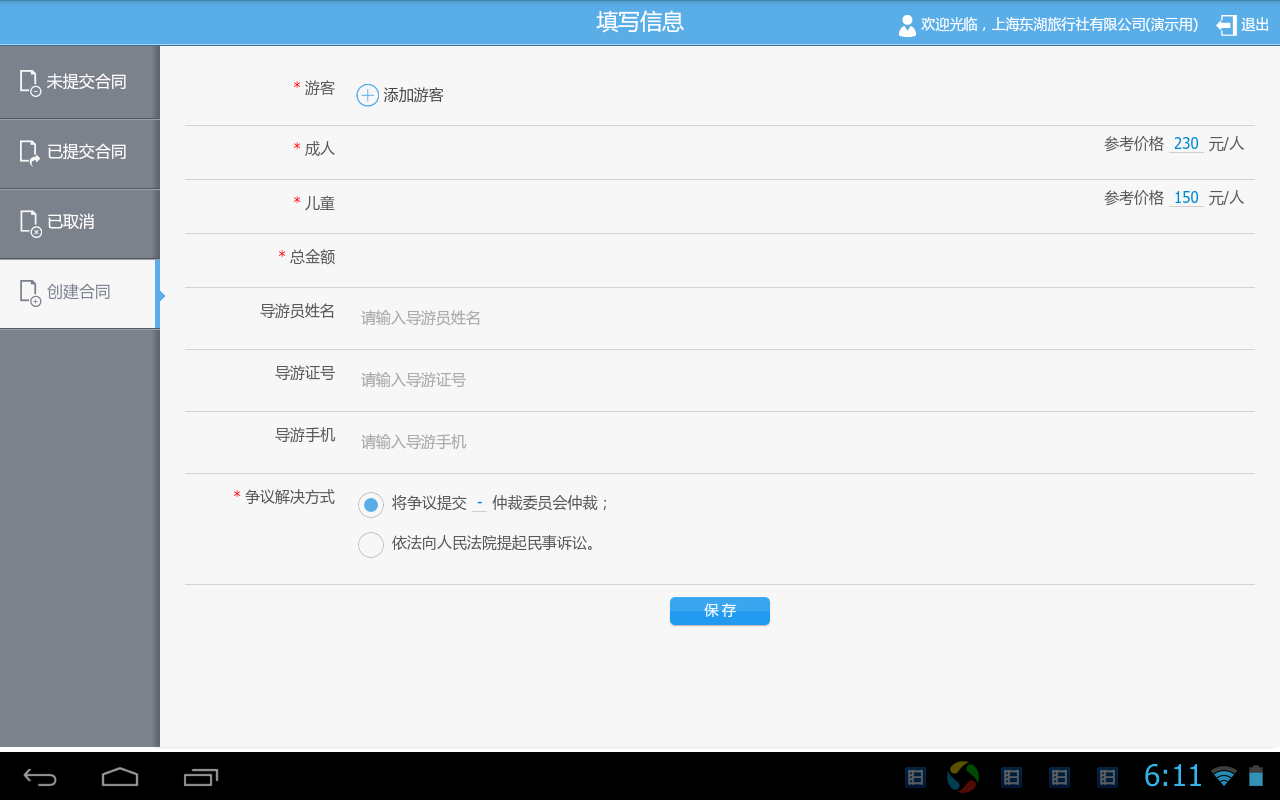Click the arbitration committee name blank
This screenshot has height=800, width=1280.
[x=480, y=503]
